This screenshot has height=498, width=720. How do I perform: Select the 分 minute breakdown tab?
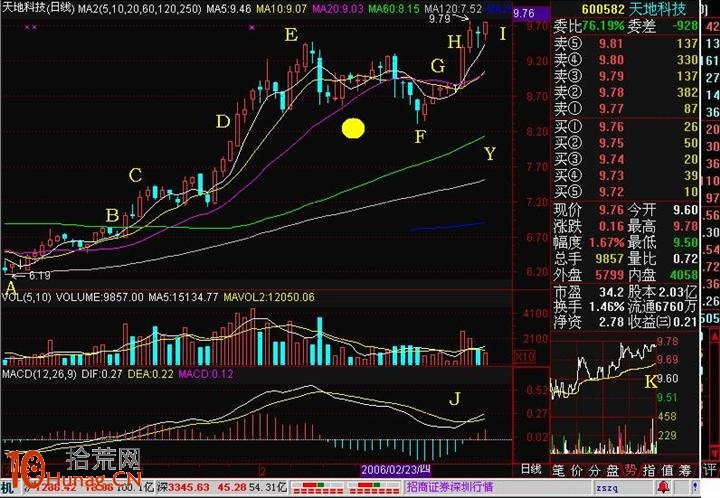pyautogui.click(x=595, y=470)
